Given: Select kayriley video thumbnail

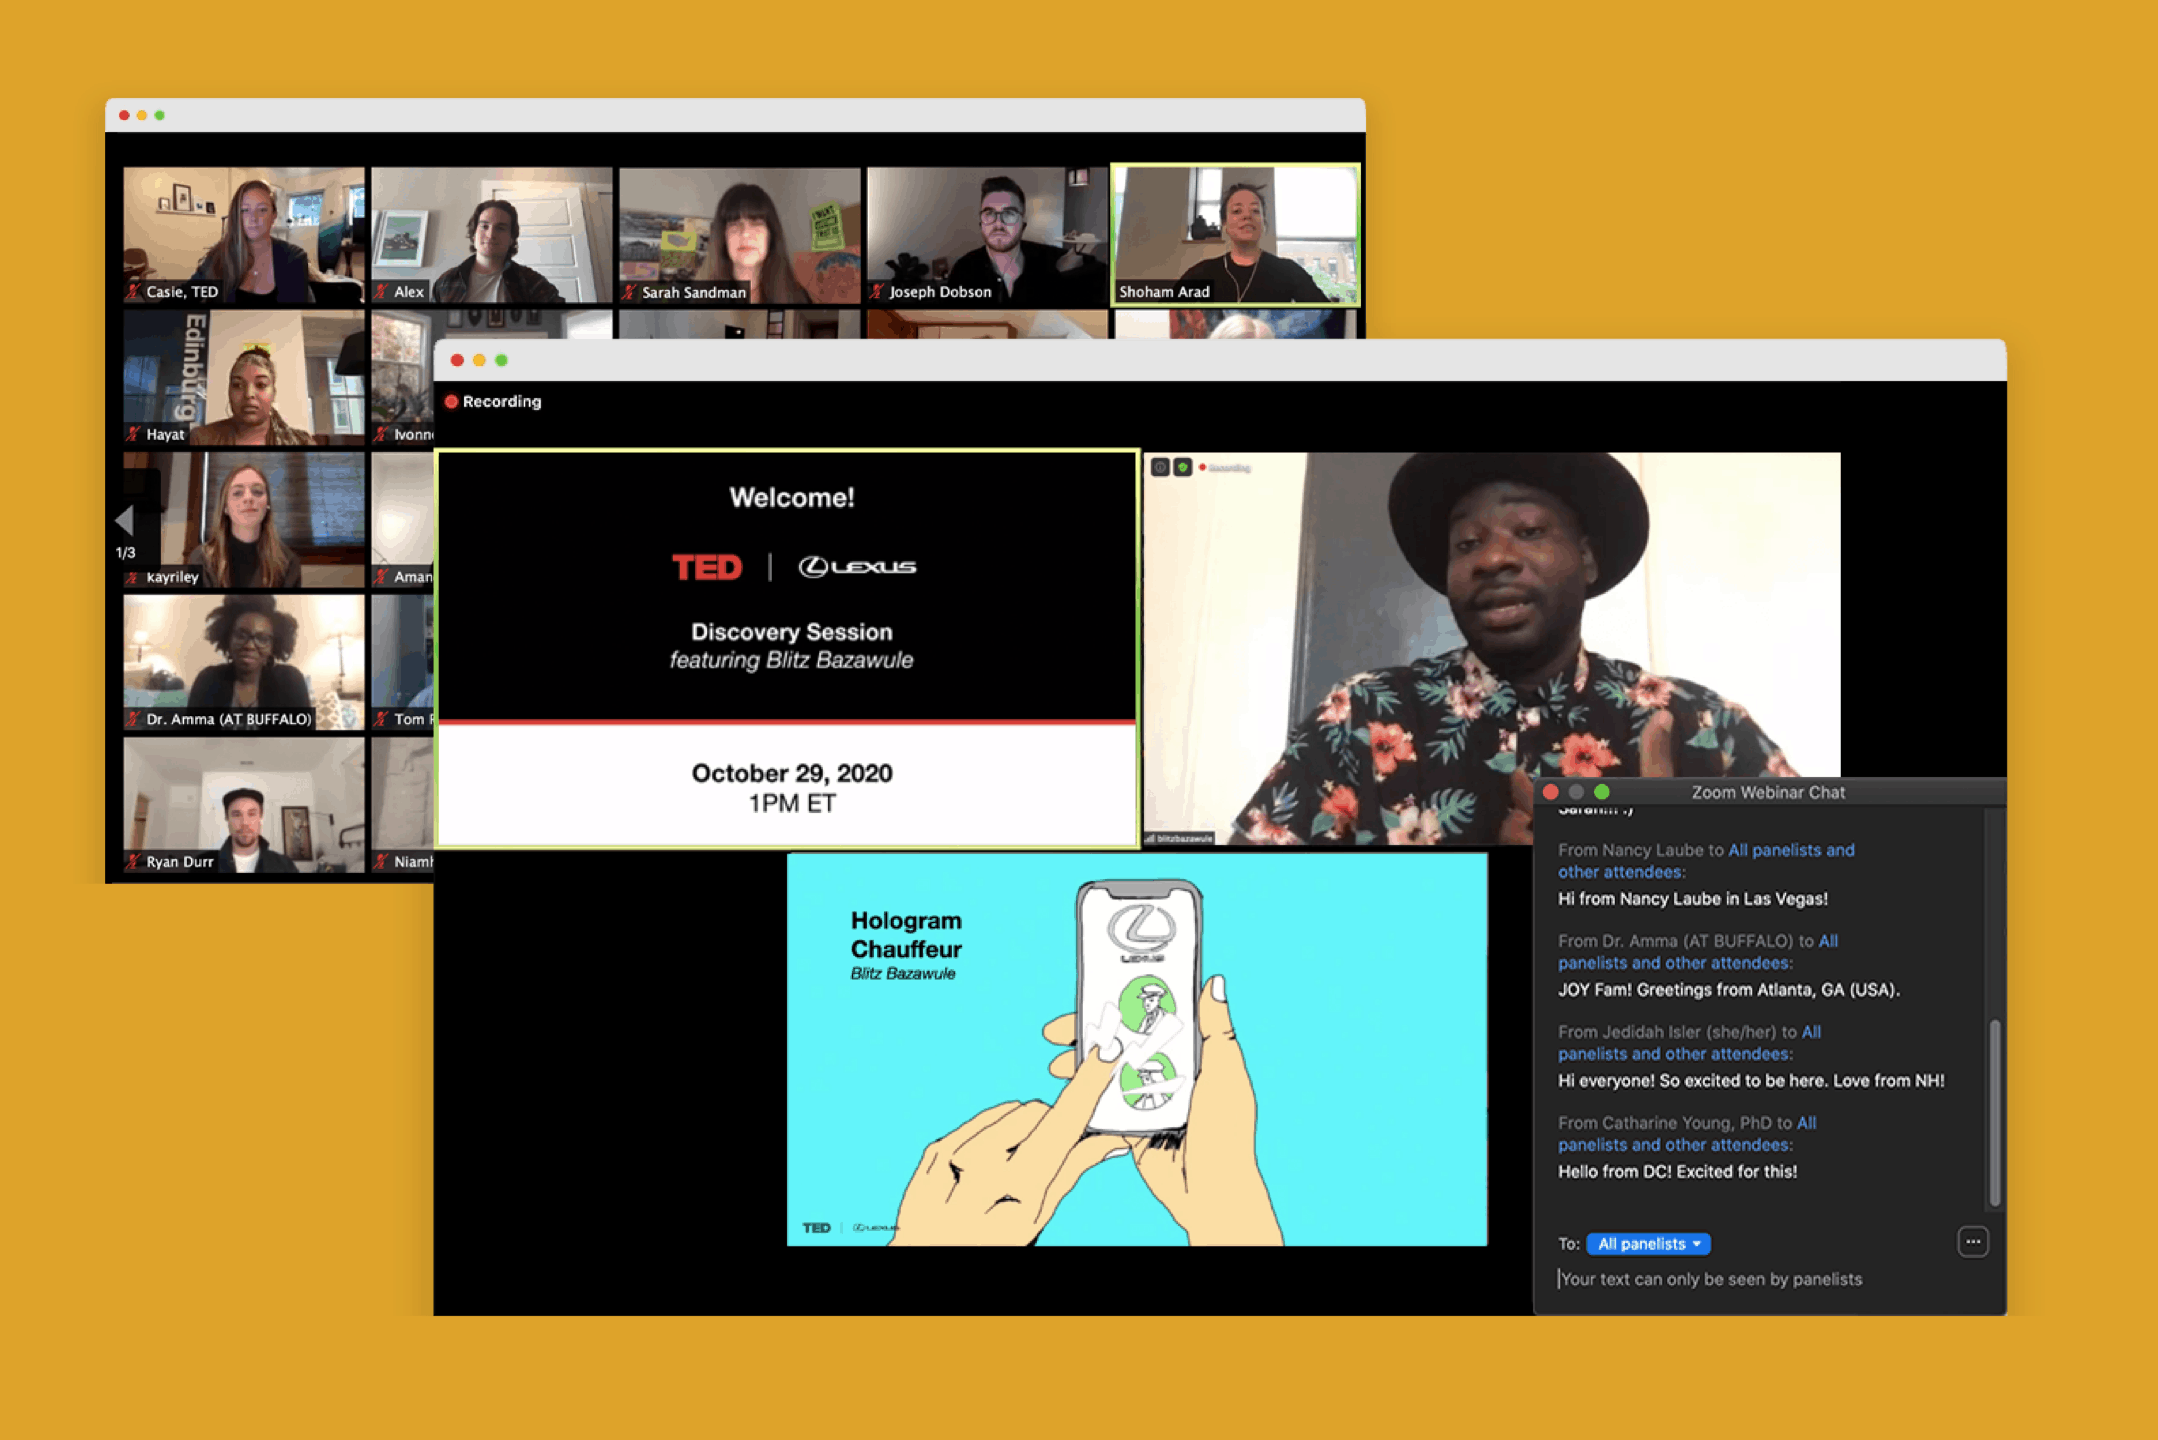Looking at the screenshot, I should point(244,519).
